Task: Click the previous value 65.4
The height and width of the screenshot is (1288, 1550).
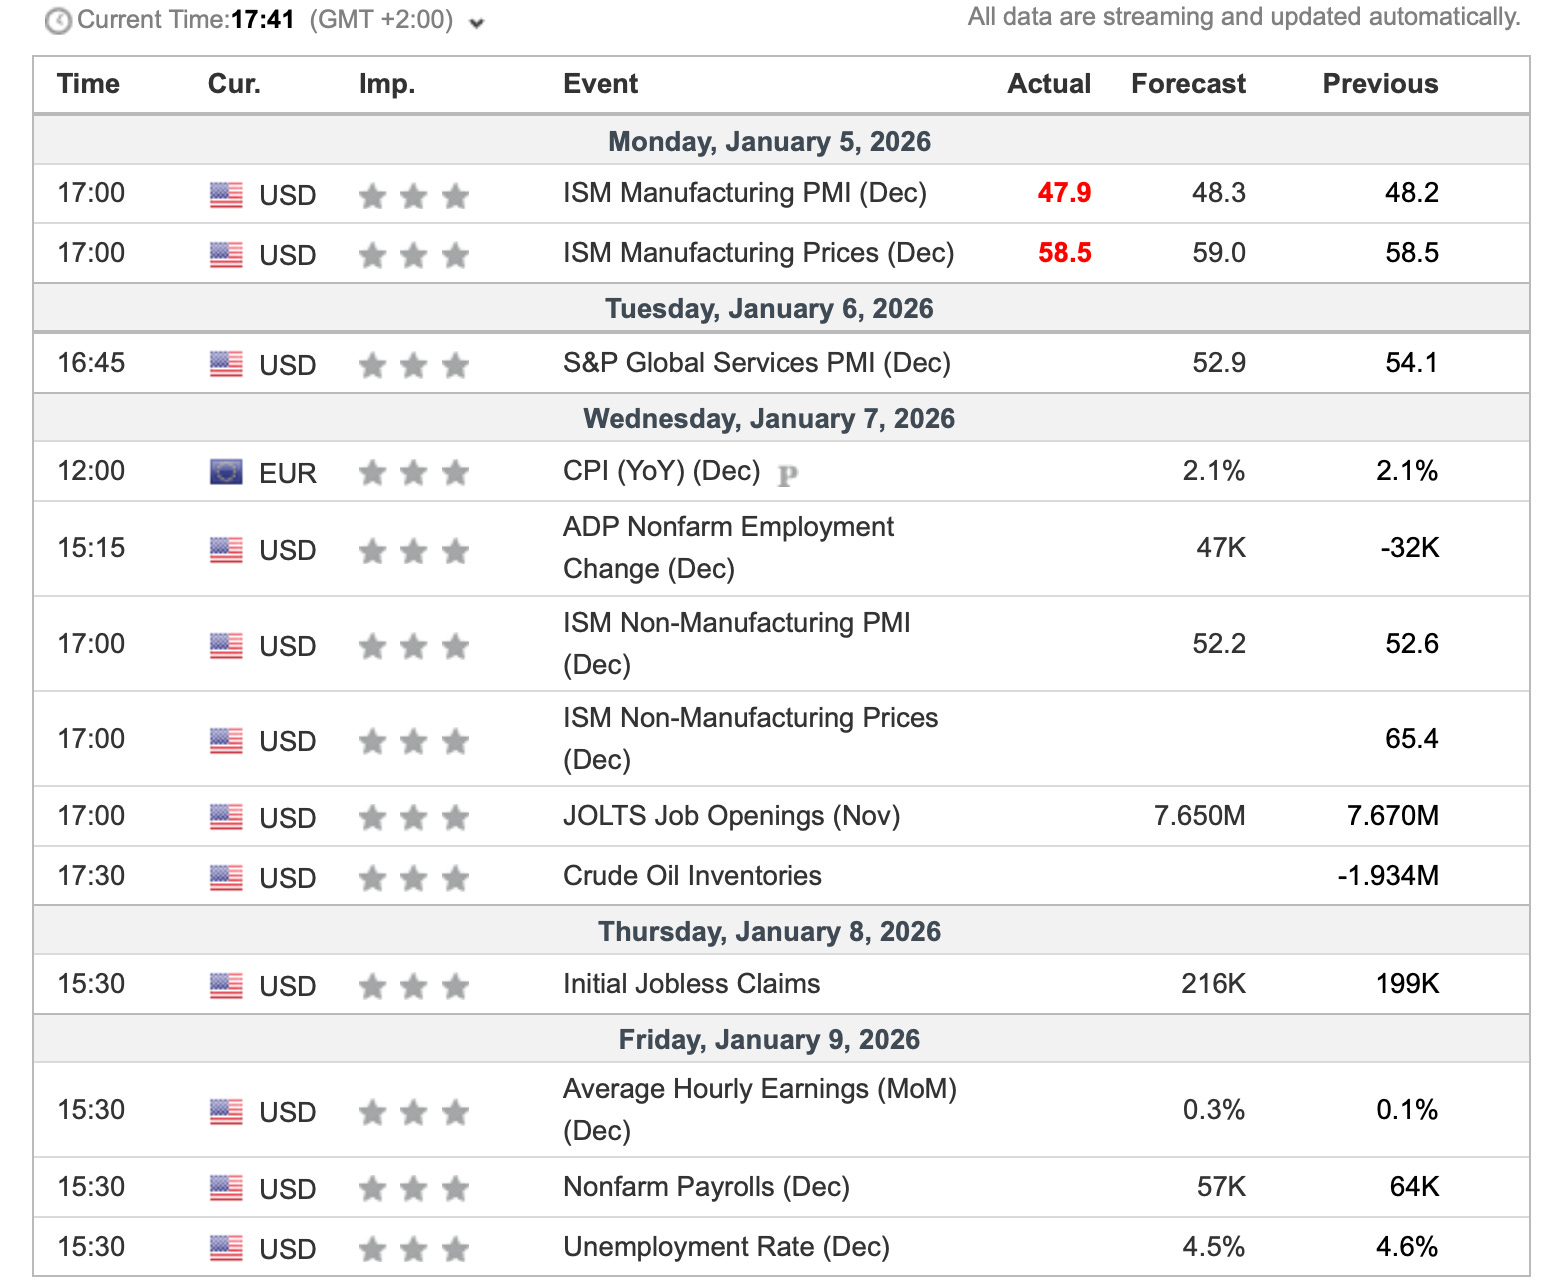Action: pos(1412,738)
